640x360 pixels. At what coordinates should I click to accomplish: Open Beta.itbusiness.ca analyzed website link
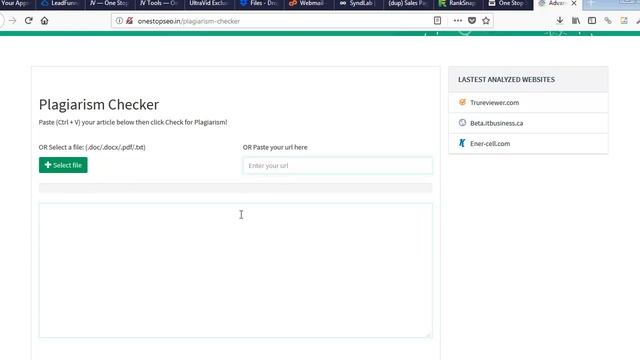coord(496,123)
